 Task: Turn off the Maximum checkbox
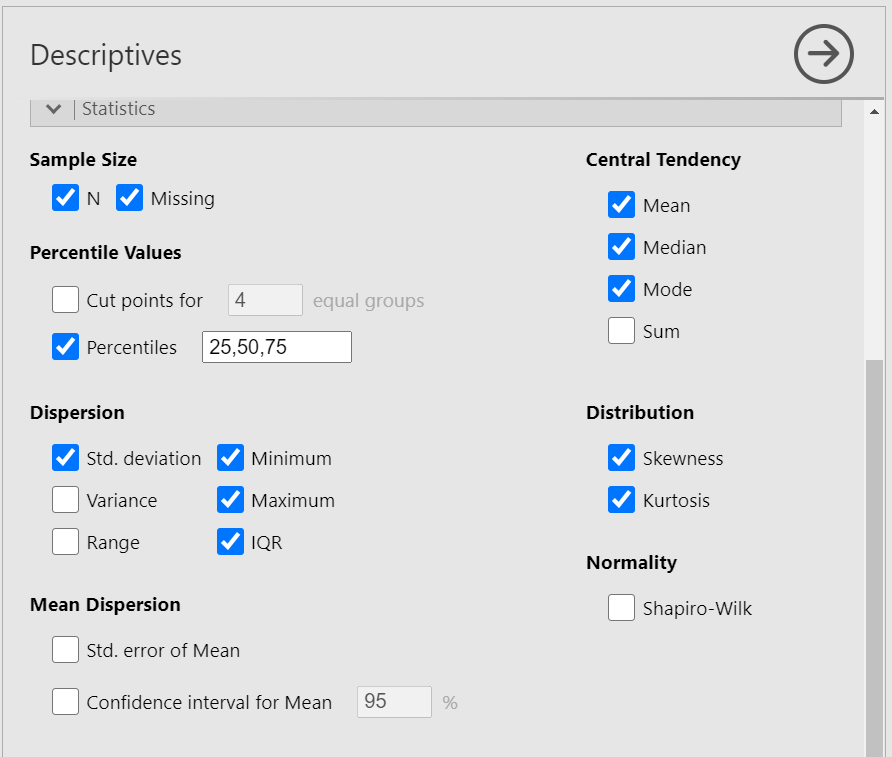[x=231, y=500]
